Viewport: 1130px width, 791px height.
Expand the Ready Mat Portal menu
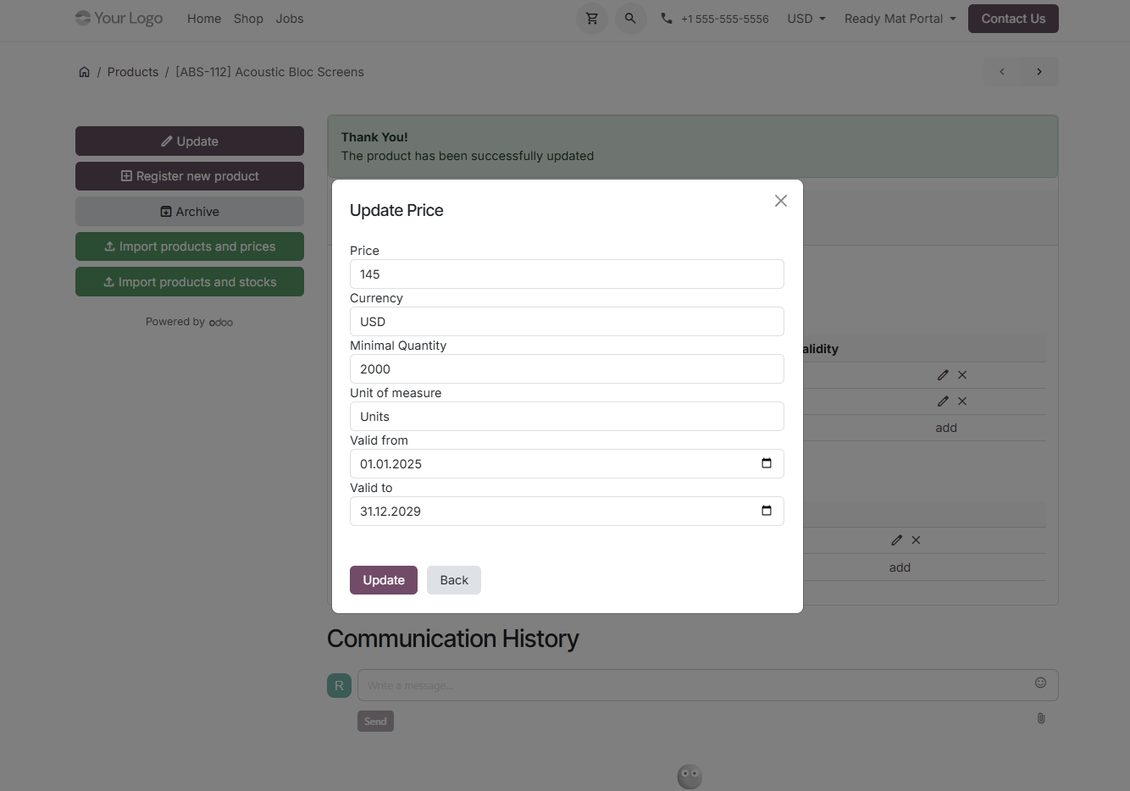point(900,19)
